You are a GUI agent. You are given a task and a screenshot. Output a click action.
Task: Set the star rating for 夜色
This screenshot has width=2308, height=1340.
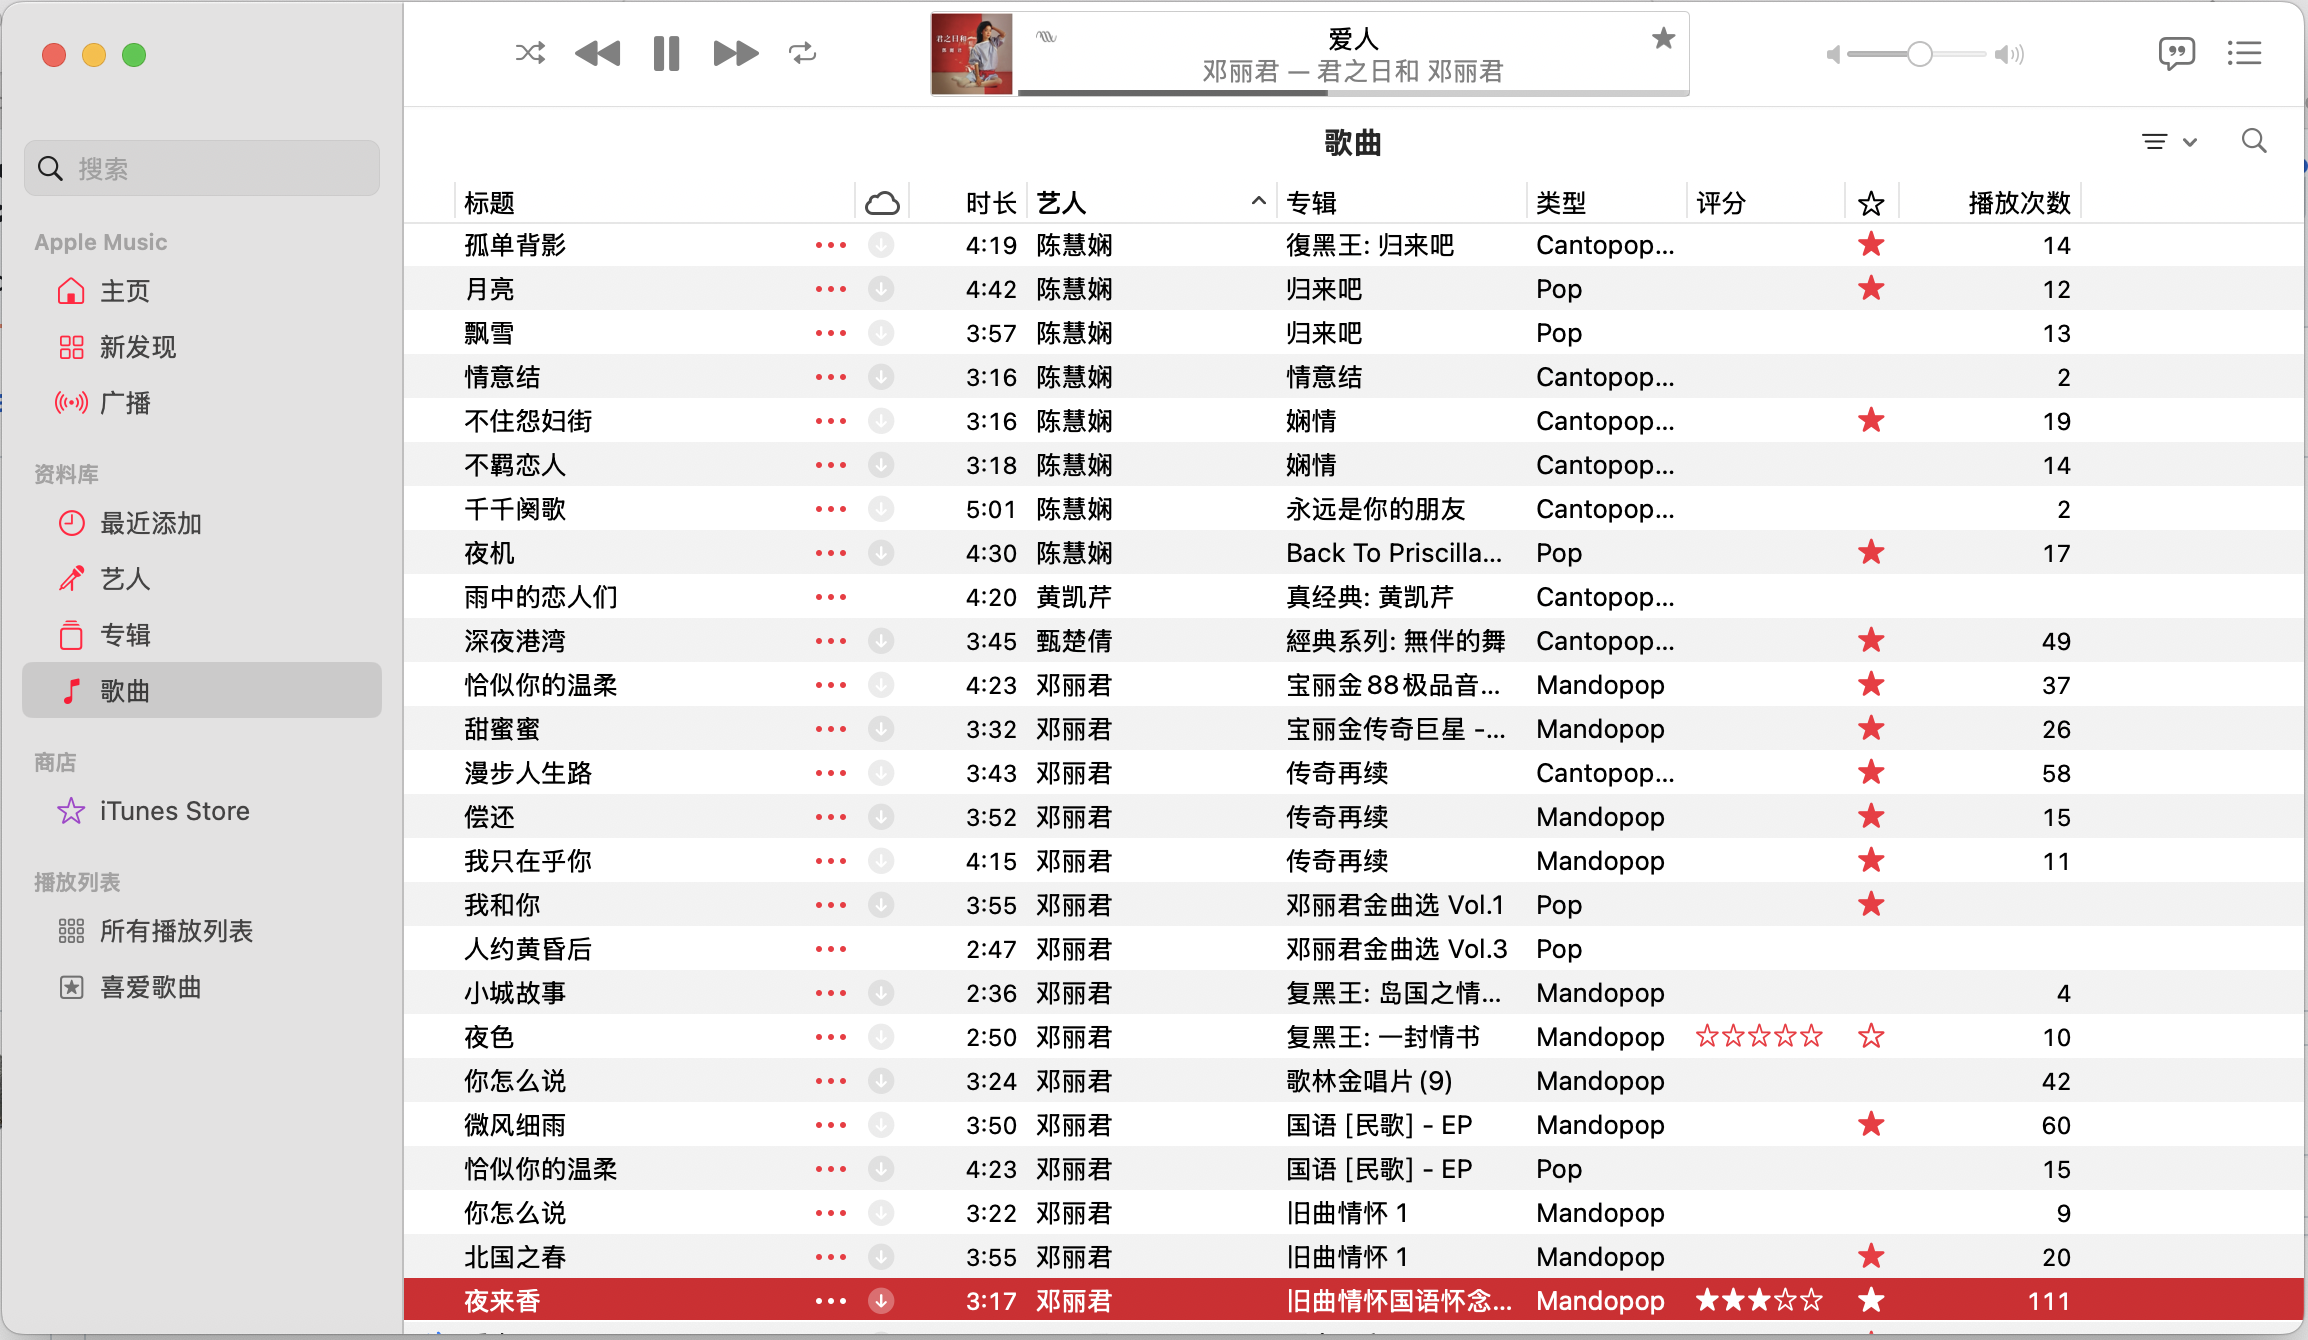(1759, 1037)
